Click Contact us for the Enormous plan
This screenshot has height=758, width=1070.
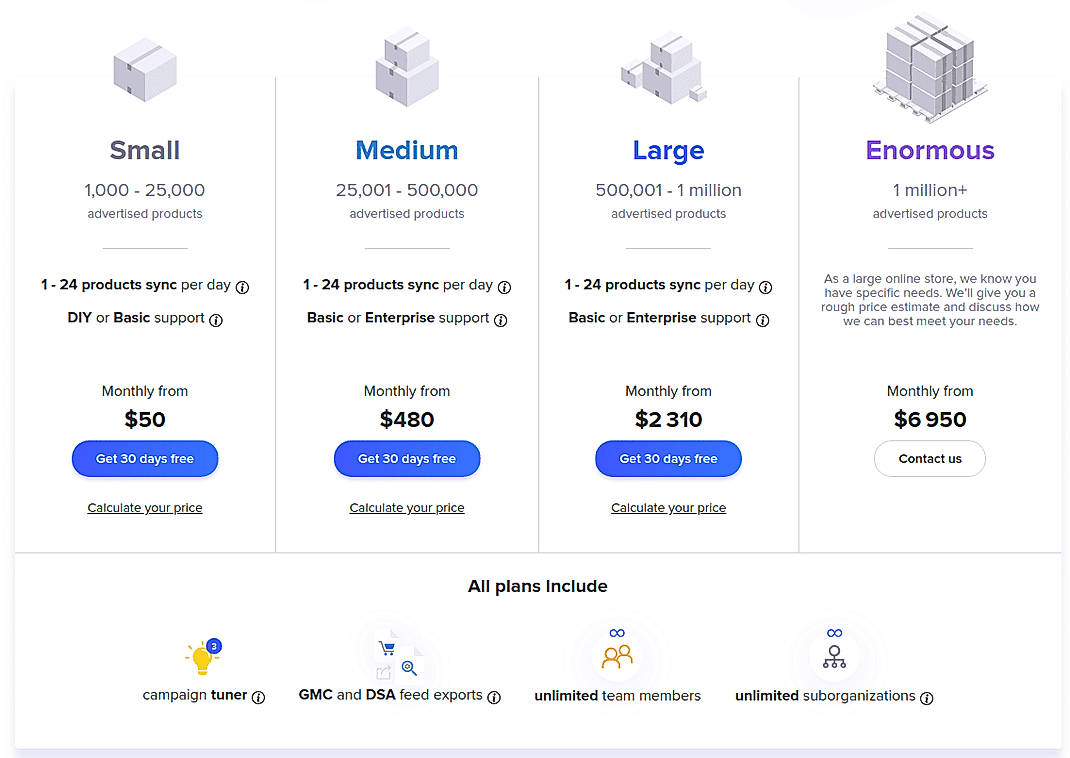coord(929,458)
